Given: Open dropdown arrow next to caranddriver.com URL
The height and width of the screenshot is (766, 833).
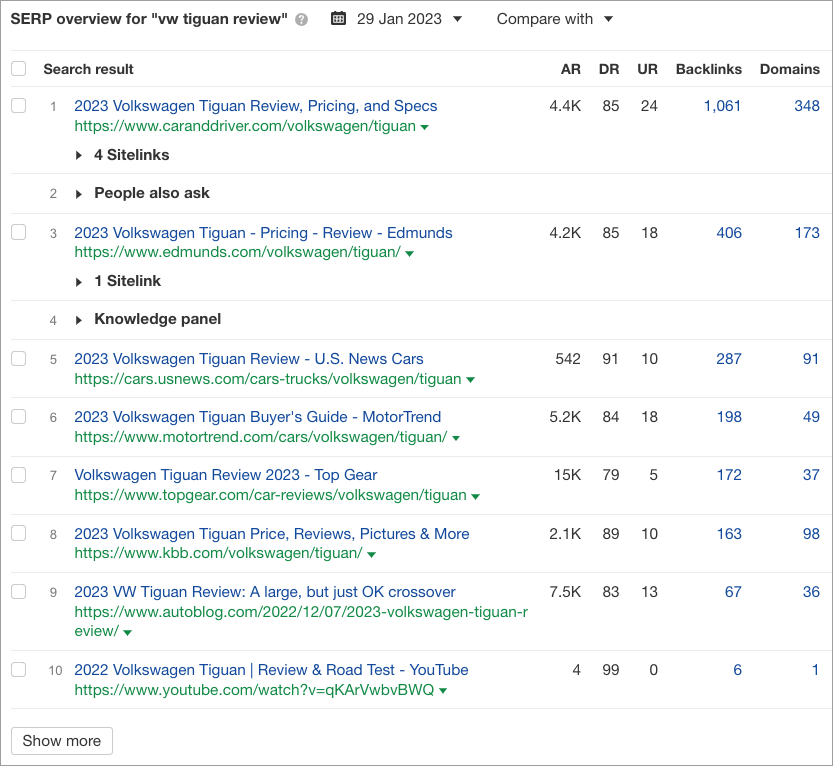Looking at the screenshot, I should [x=424, y=127].
